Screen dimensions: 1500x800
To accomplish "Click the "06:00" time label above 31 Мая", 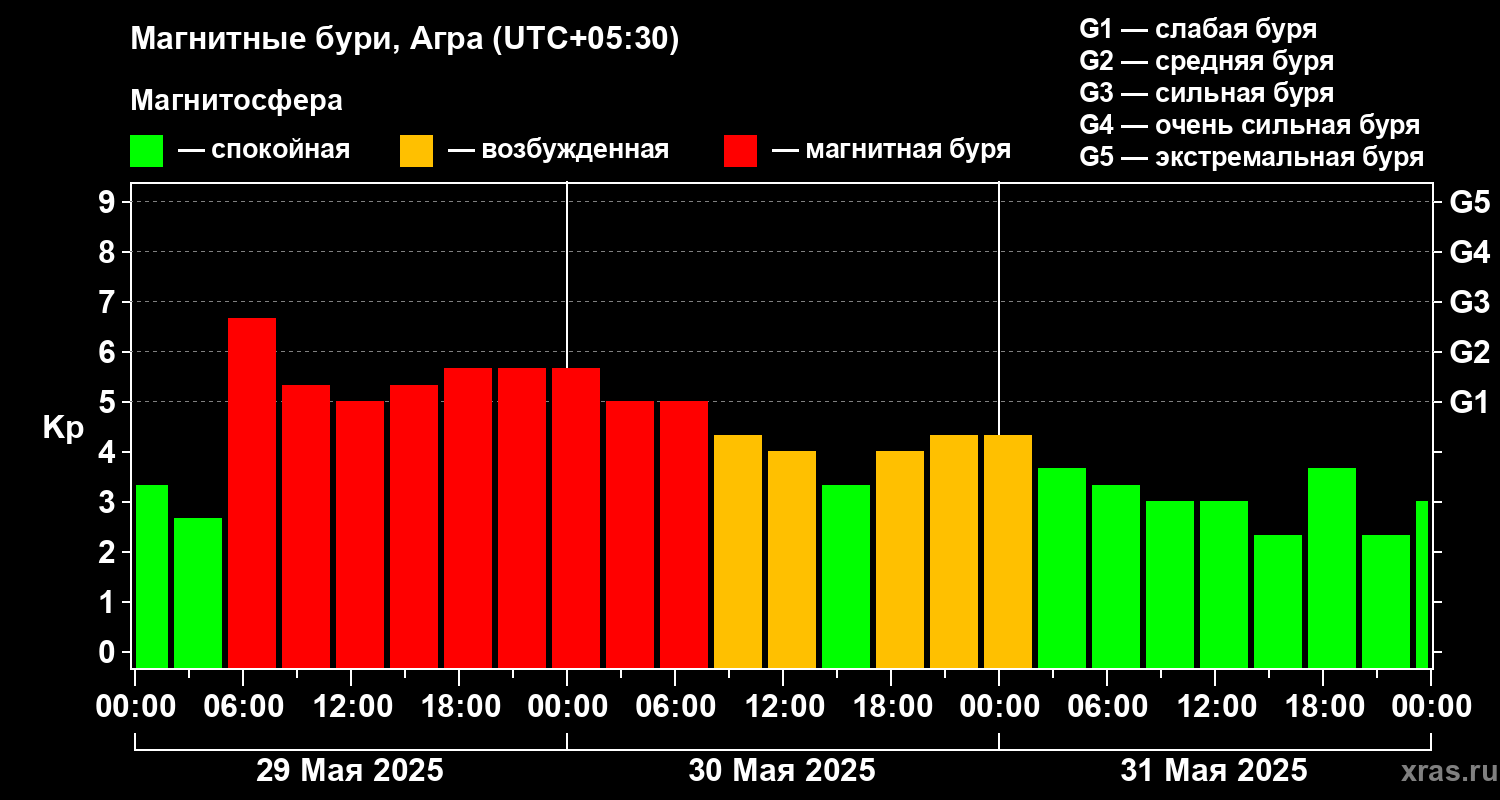I will 1106,707.
